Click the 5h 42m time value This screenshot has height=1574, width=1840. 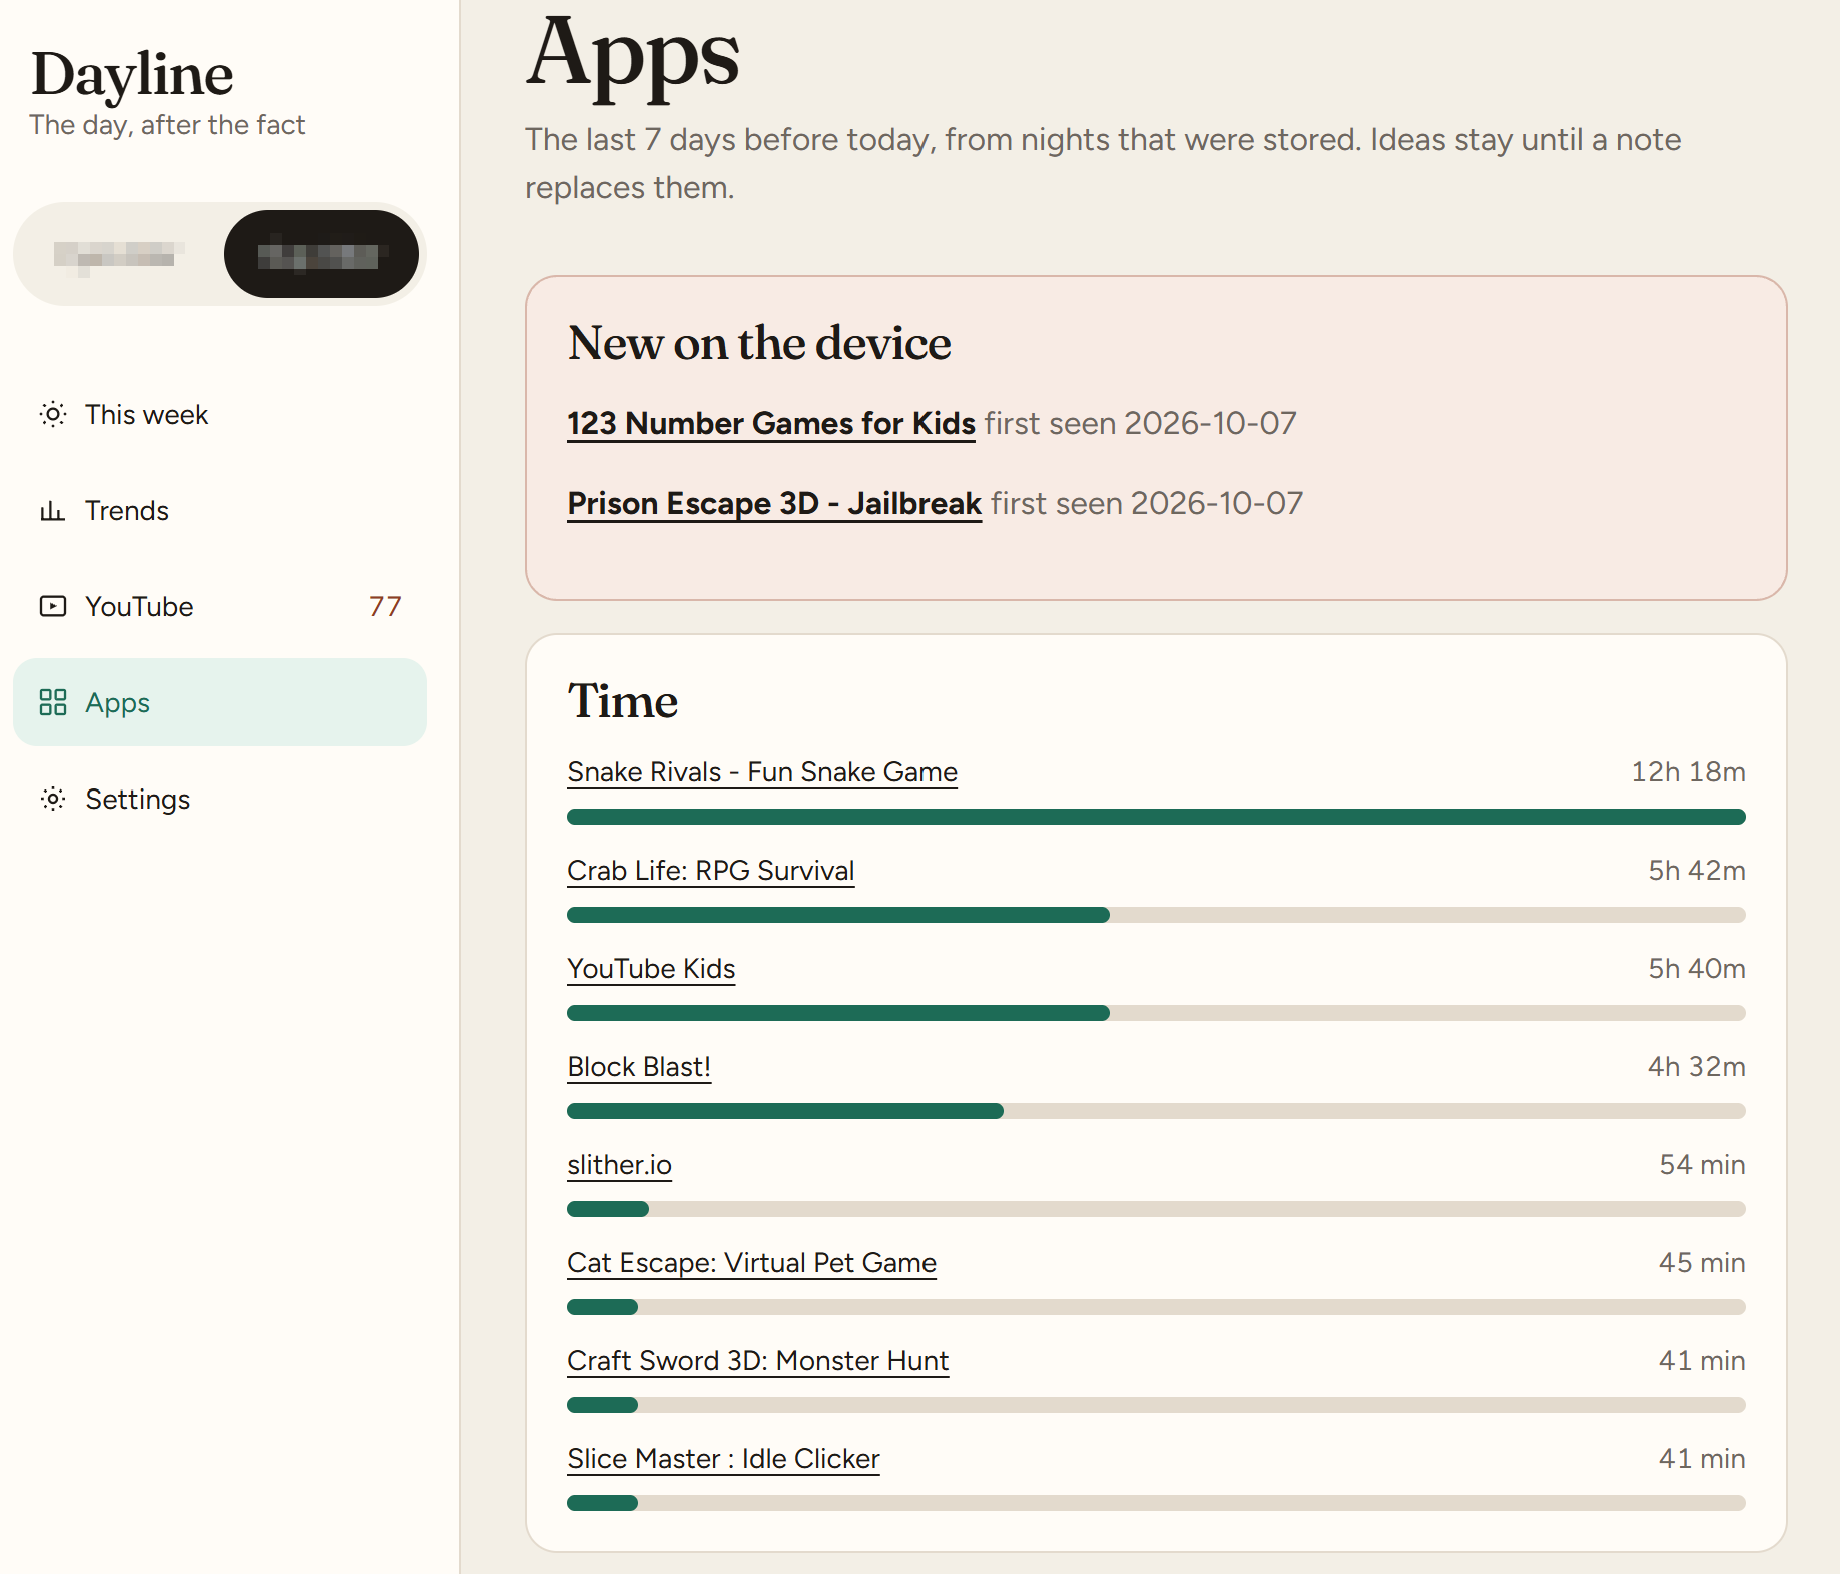[x=1697, y=871]
